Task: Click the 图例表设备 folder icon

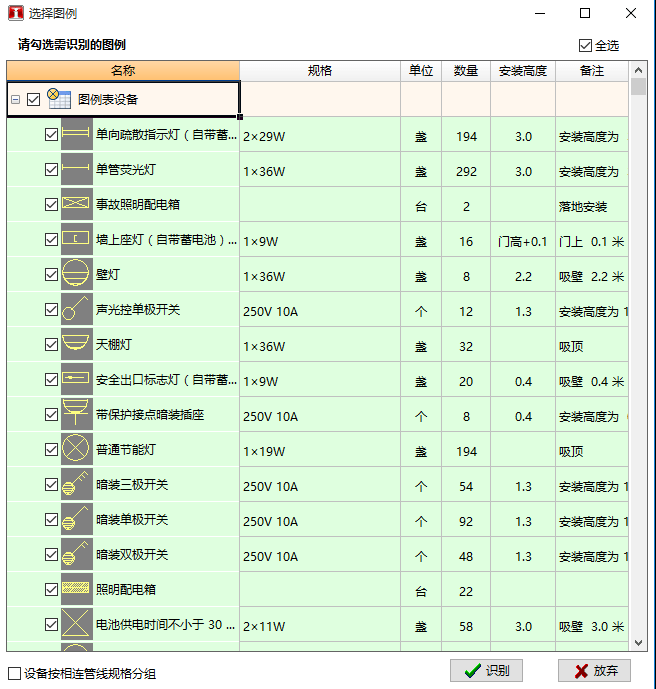Action: click(59, 99)
